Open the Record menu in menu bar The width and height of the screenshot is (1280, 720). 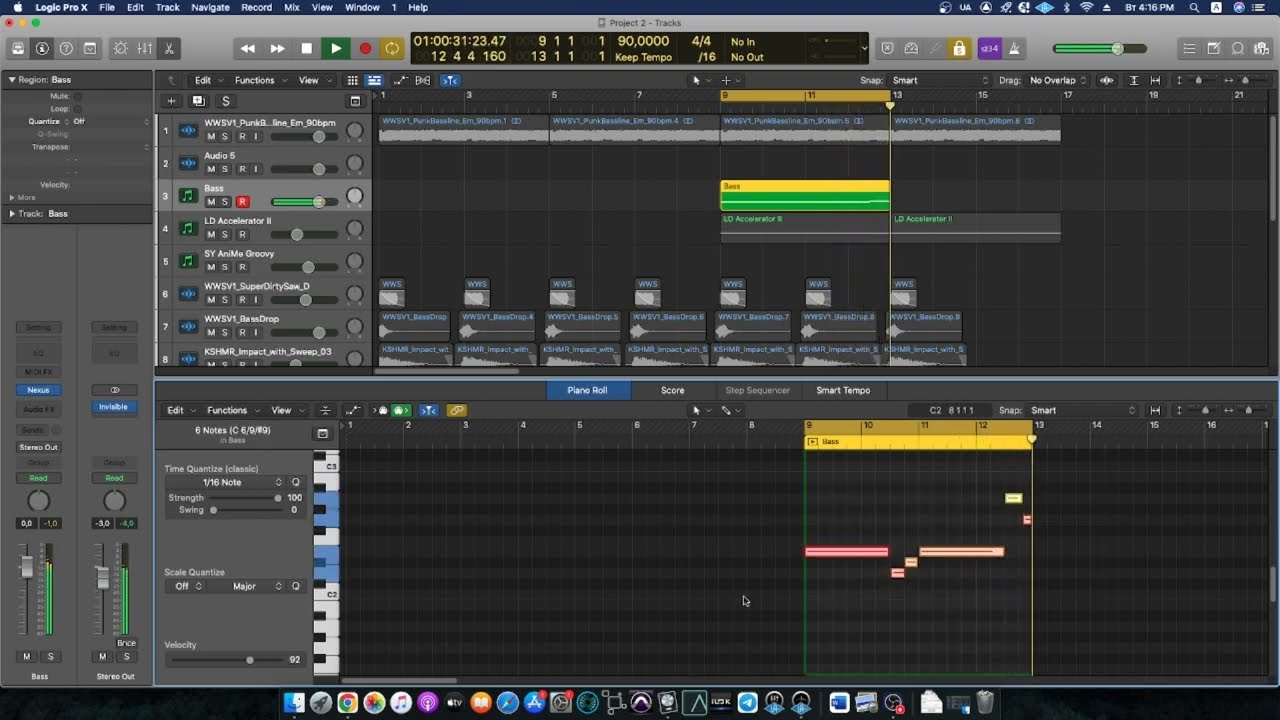click(x=256, y=7)
